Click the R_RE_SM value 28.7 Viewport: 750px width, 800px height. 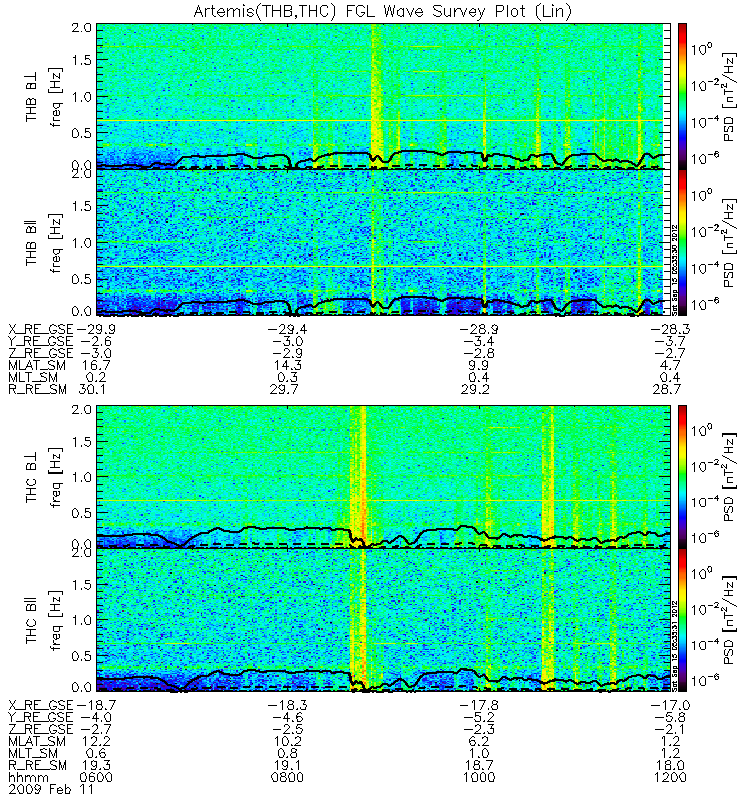[666, 389]
